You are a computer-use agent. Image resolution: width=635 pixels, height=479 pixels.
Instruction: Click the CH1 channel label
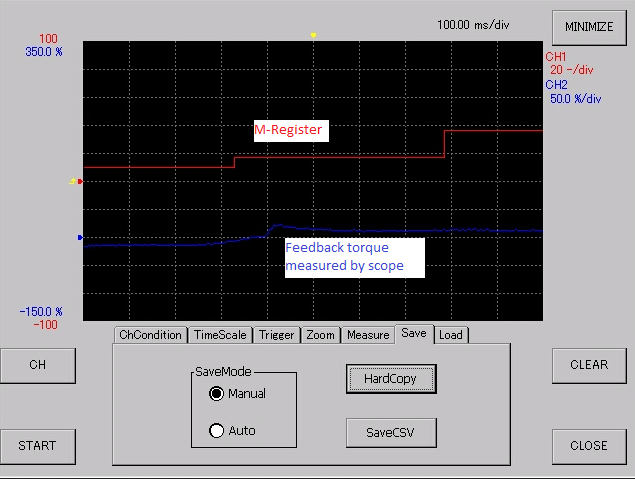click(556, 57)
